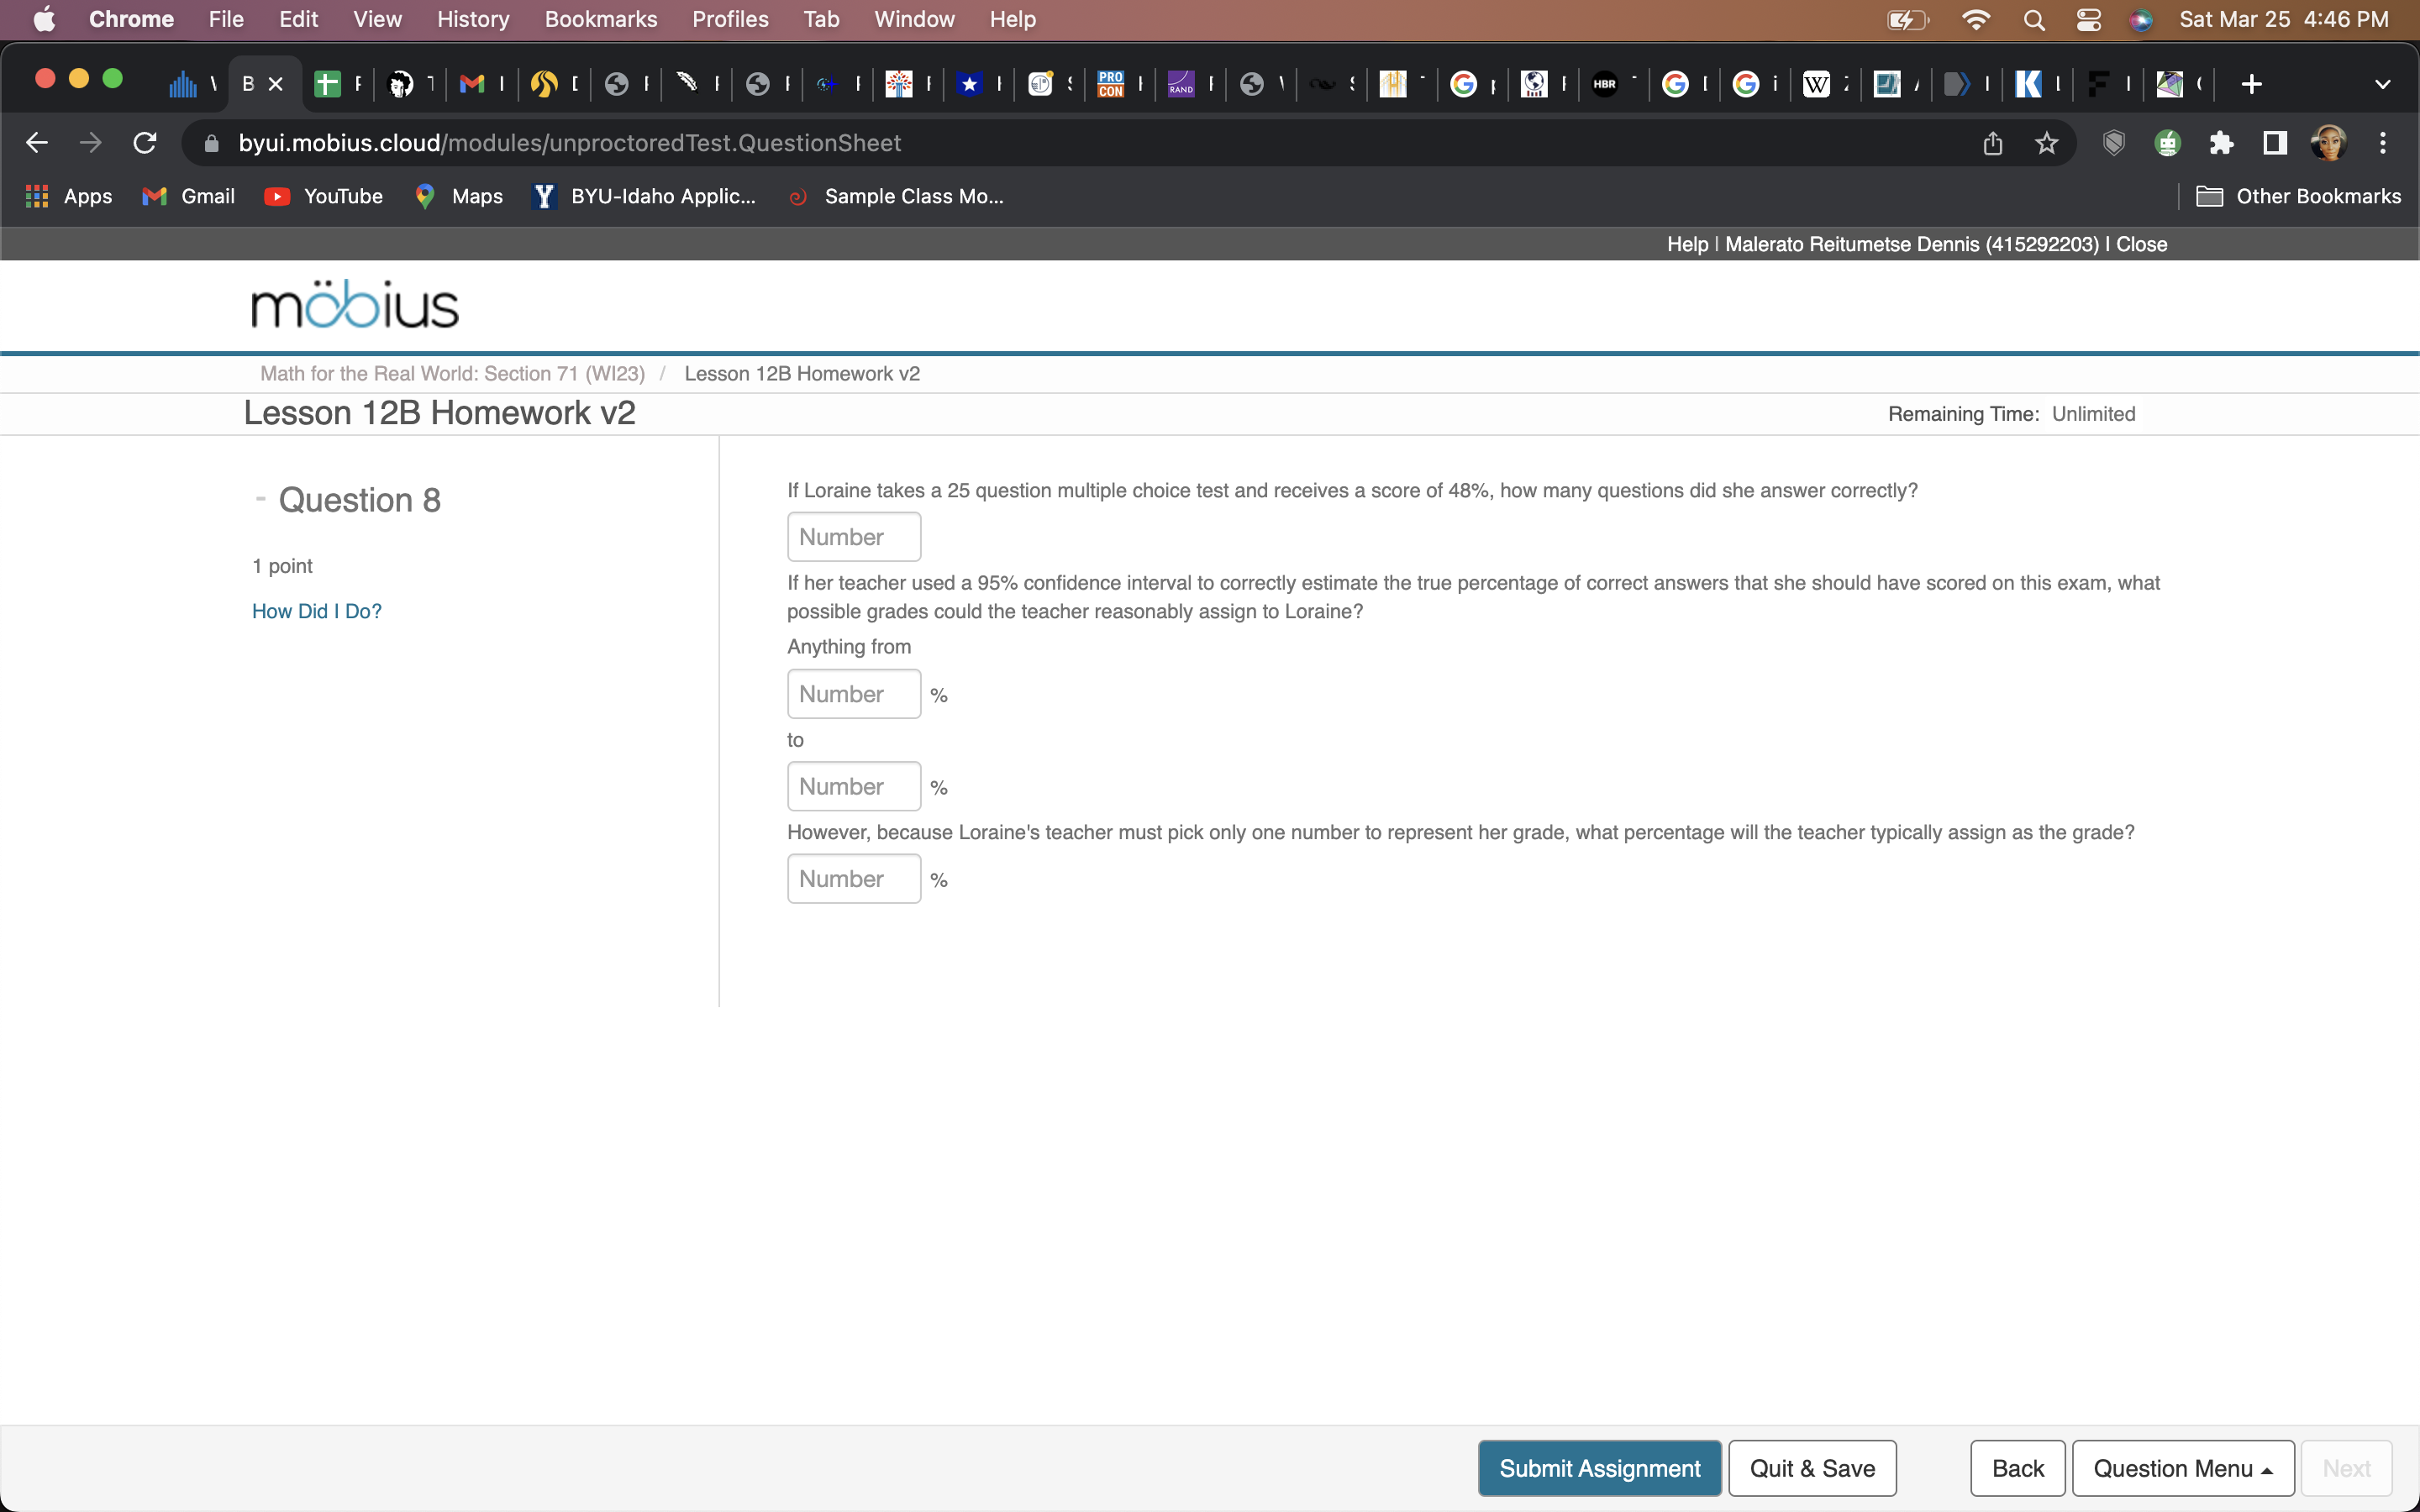
Task: Click the forward navigation arrow icon
Action: 89,143
